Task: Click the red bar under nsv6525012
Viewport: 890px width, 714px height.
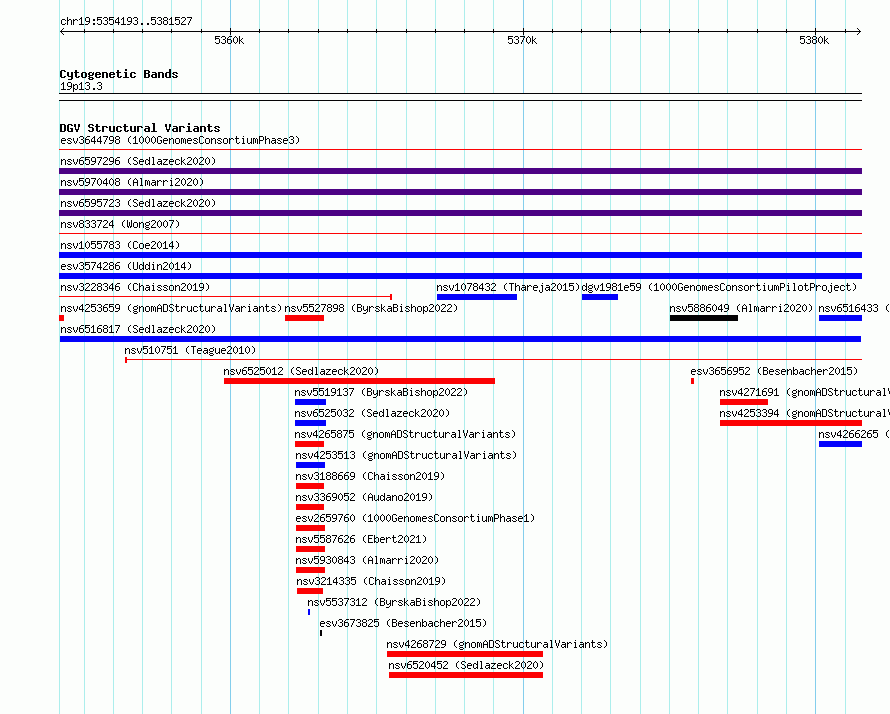Action: [359, 381]
